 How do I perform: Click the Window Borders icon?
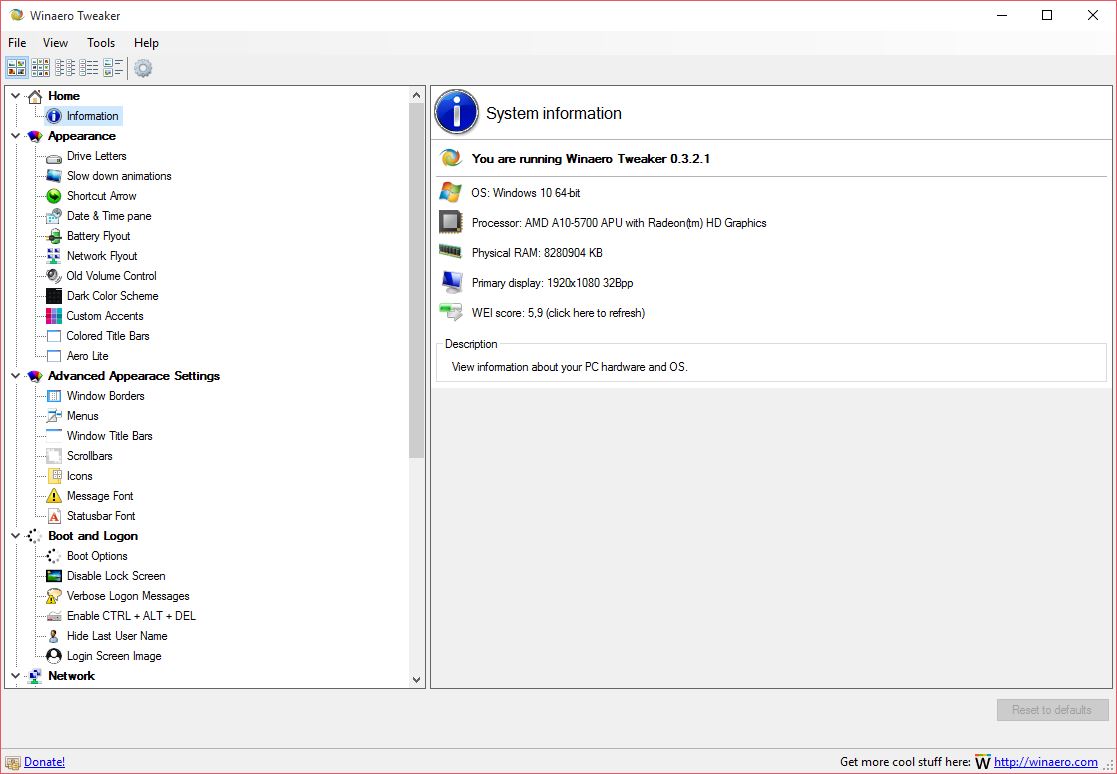pos(54,396)
